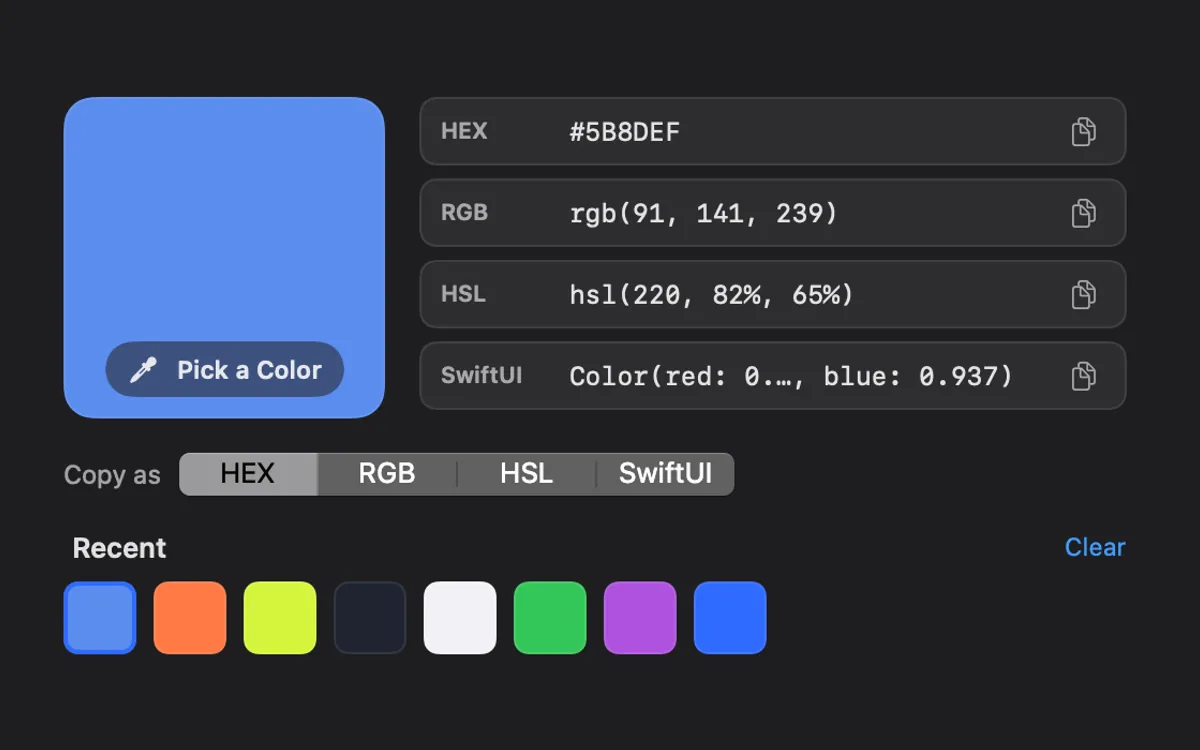1200x750 pixels.
Task: Select RGB in the Copy as control
Action: click(387, 474)
